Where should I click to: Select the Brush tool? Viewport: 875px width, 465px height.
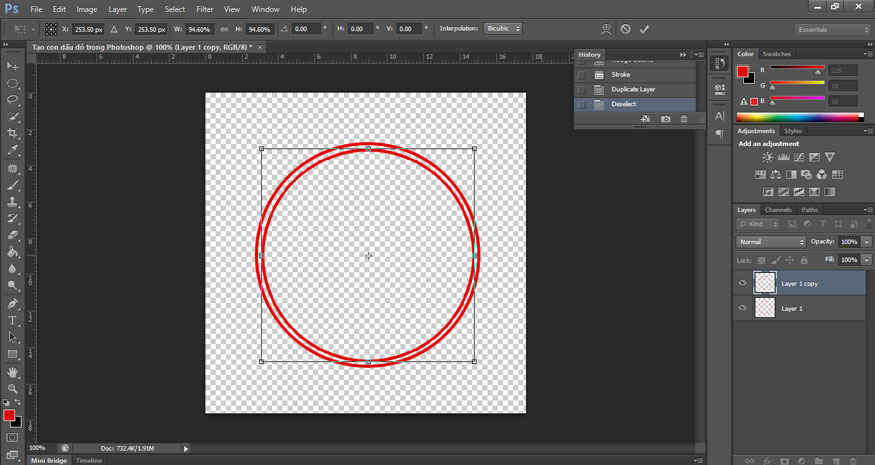pyautogui.click(x=12, y=185)
